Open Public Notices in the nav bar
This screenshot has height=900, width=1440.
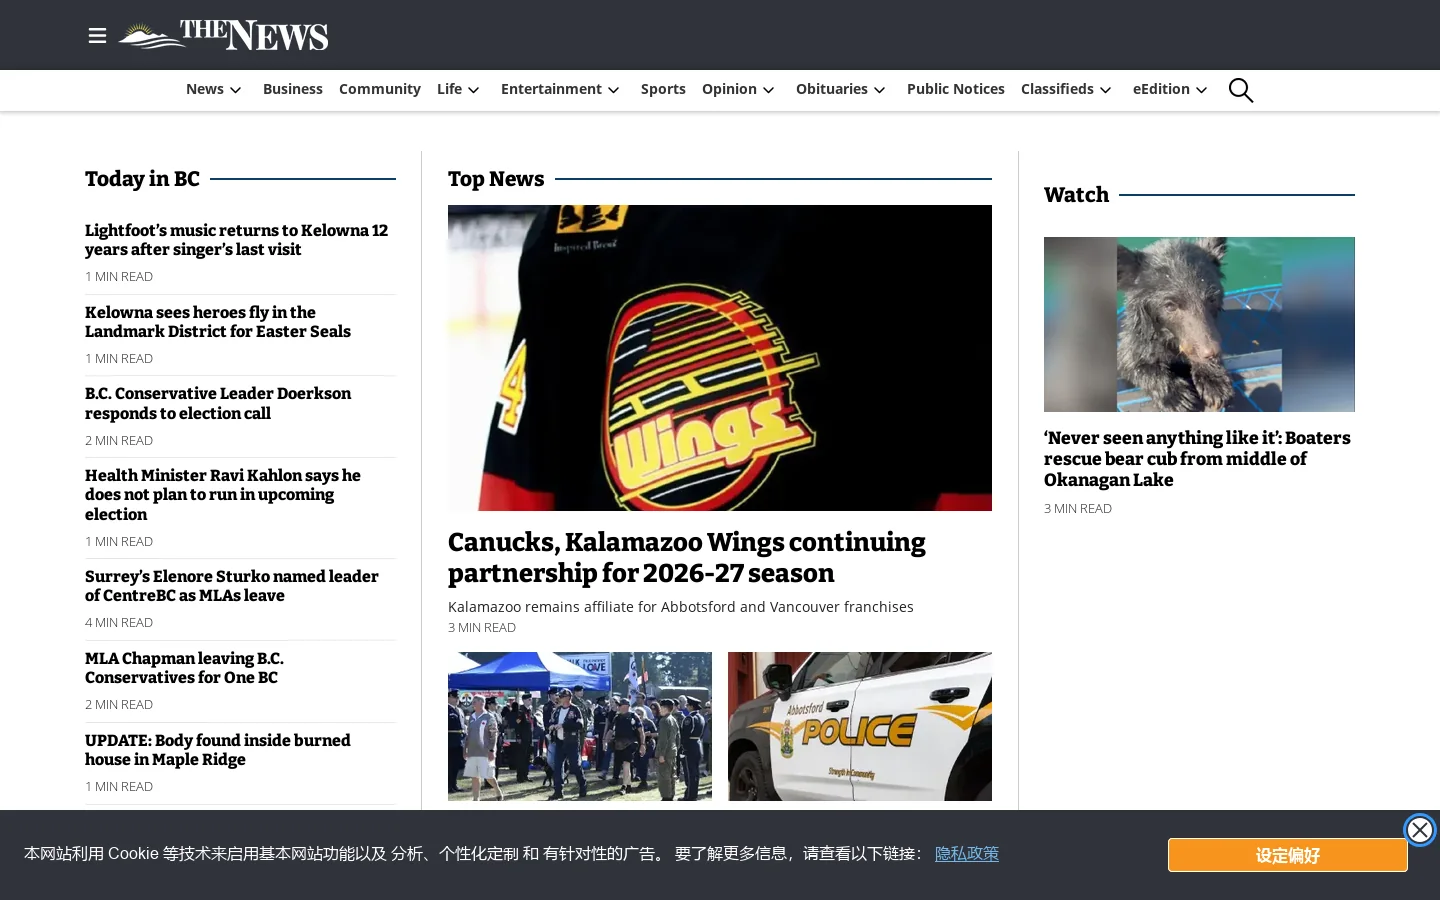(x=956, y=89)
